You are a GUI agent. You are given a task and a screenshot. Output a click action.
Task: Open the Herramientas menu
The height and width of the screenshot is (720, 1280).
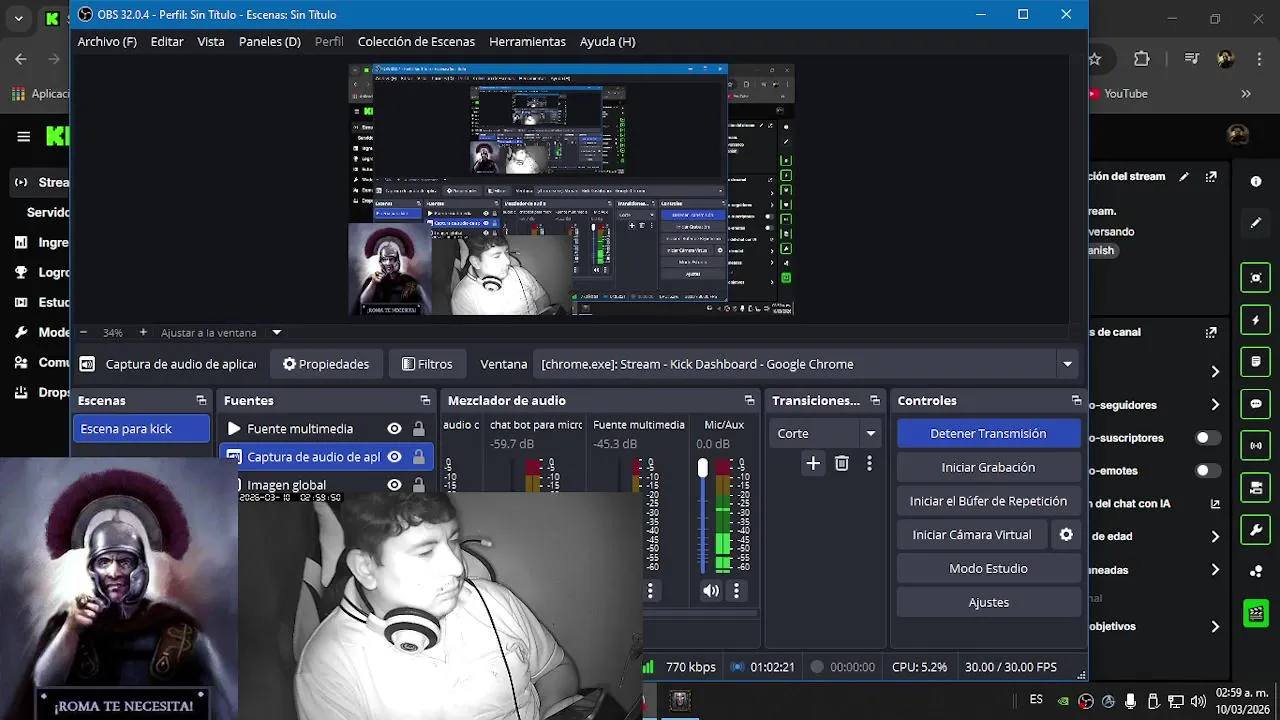coord(527,41)
